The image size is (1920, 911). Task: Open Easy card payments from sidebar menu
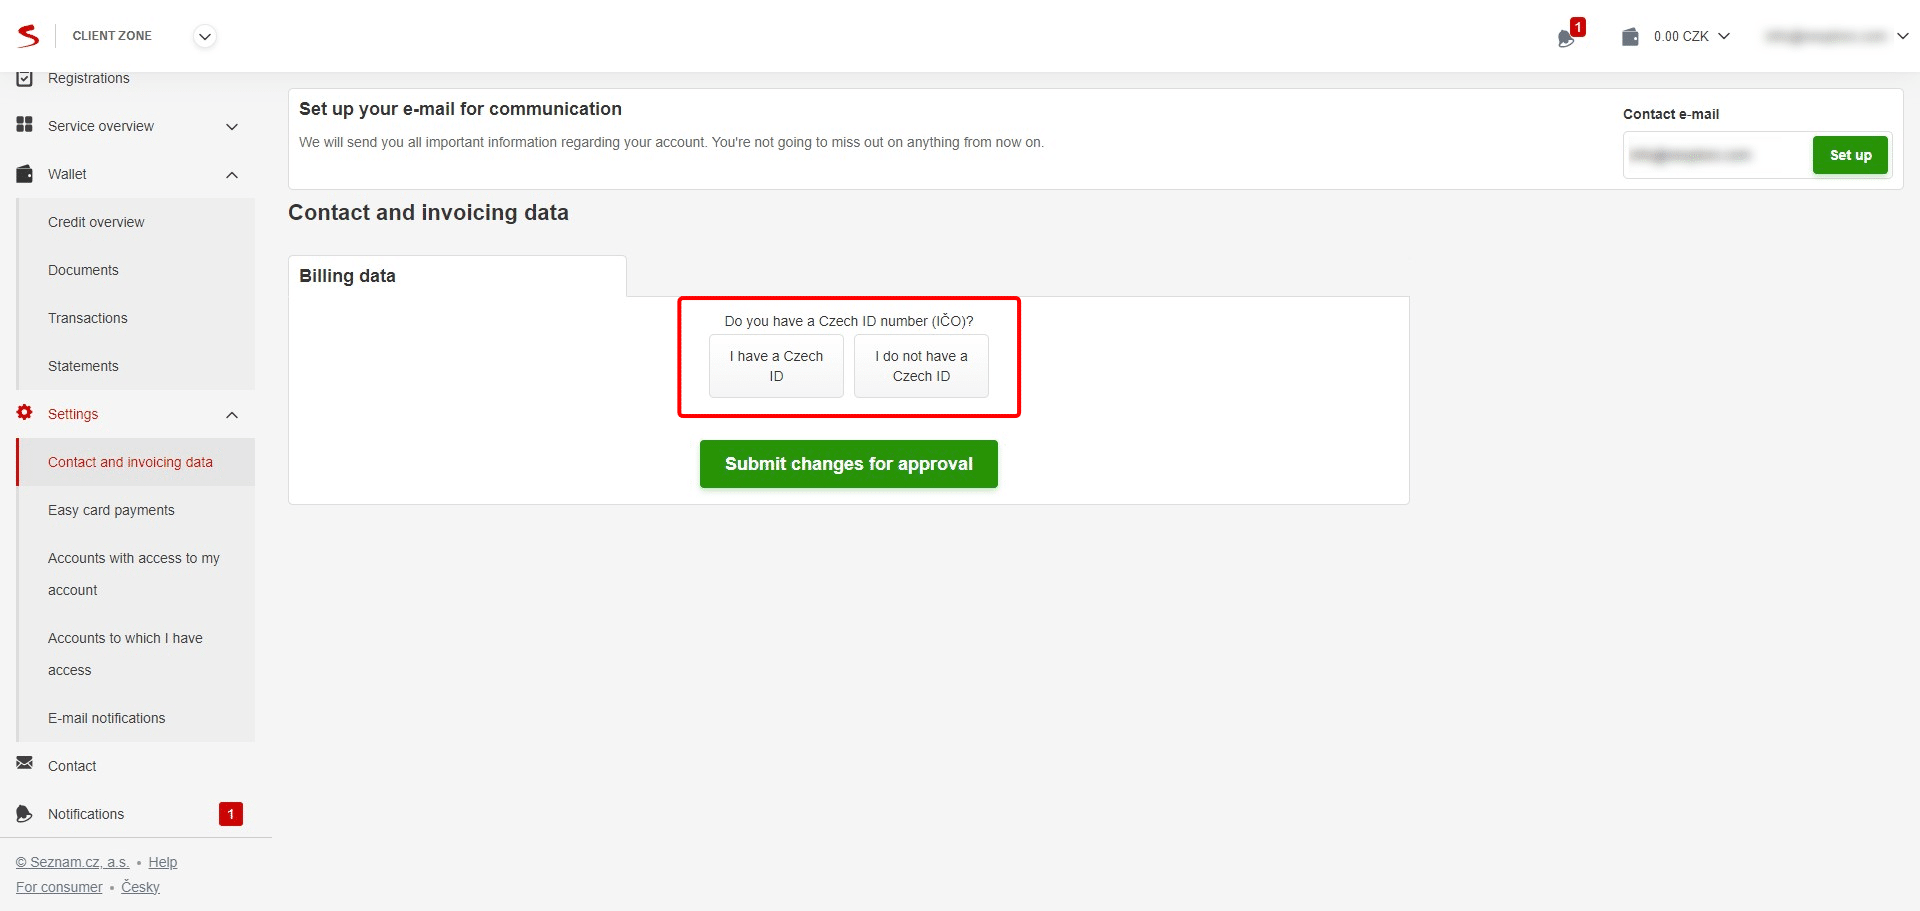(111, 509)
